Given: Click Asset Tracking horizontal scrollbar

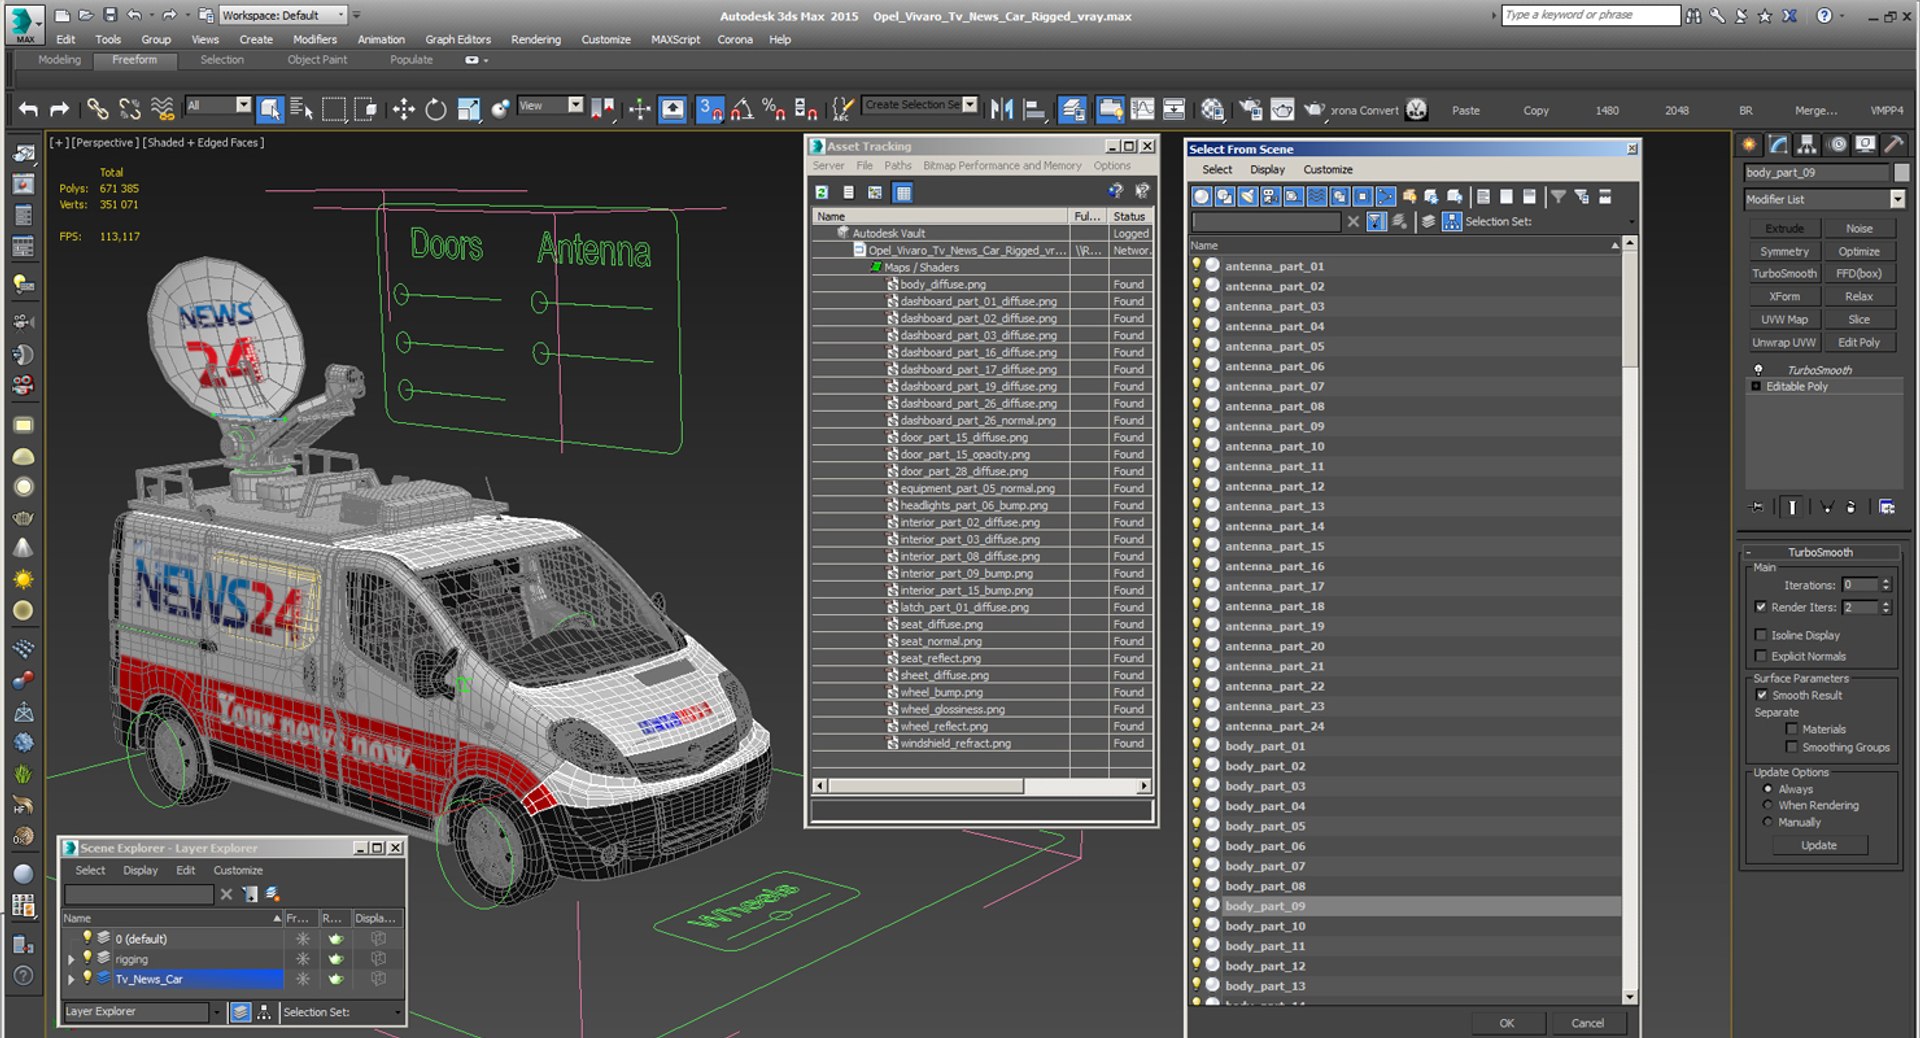Looking at the screenshot, I should pyautogui.click(x=981, y=786).
